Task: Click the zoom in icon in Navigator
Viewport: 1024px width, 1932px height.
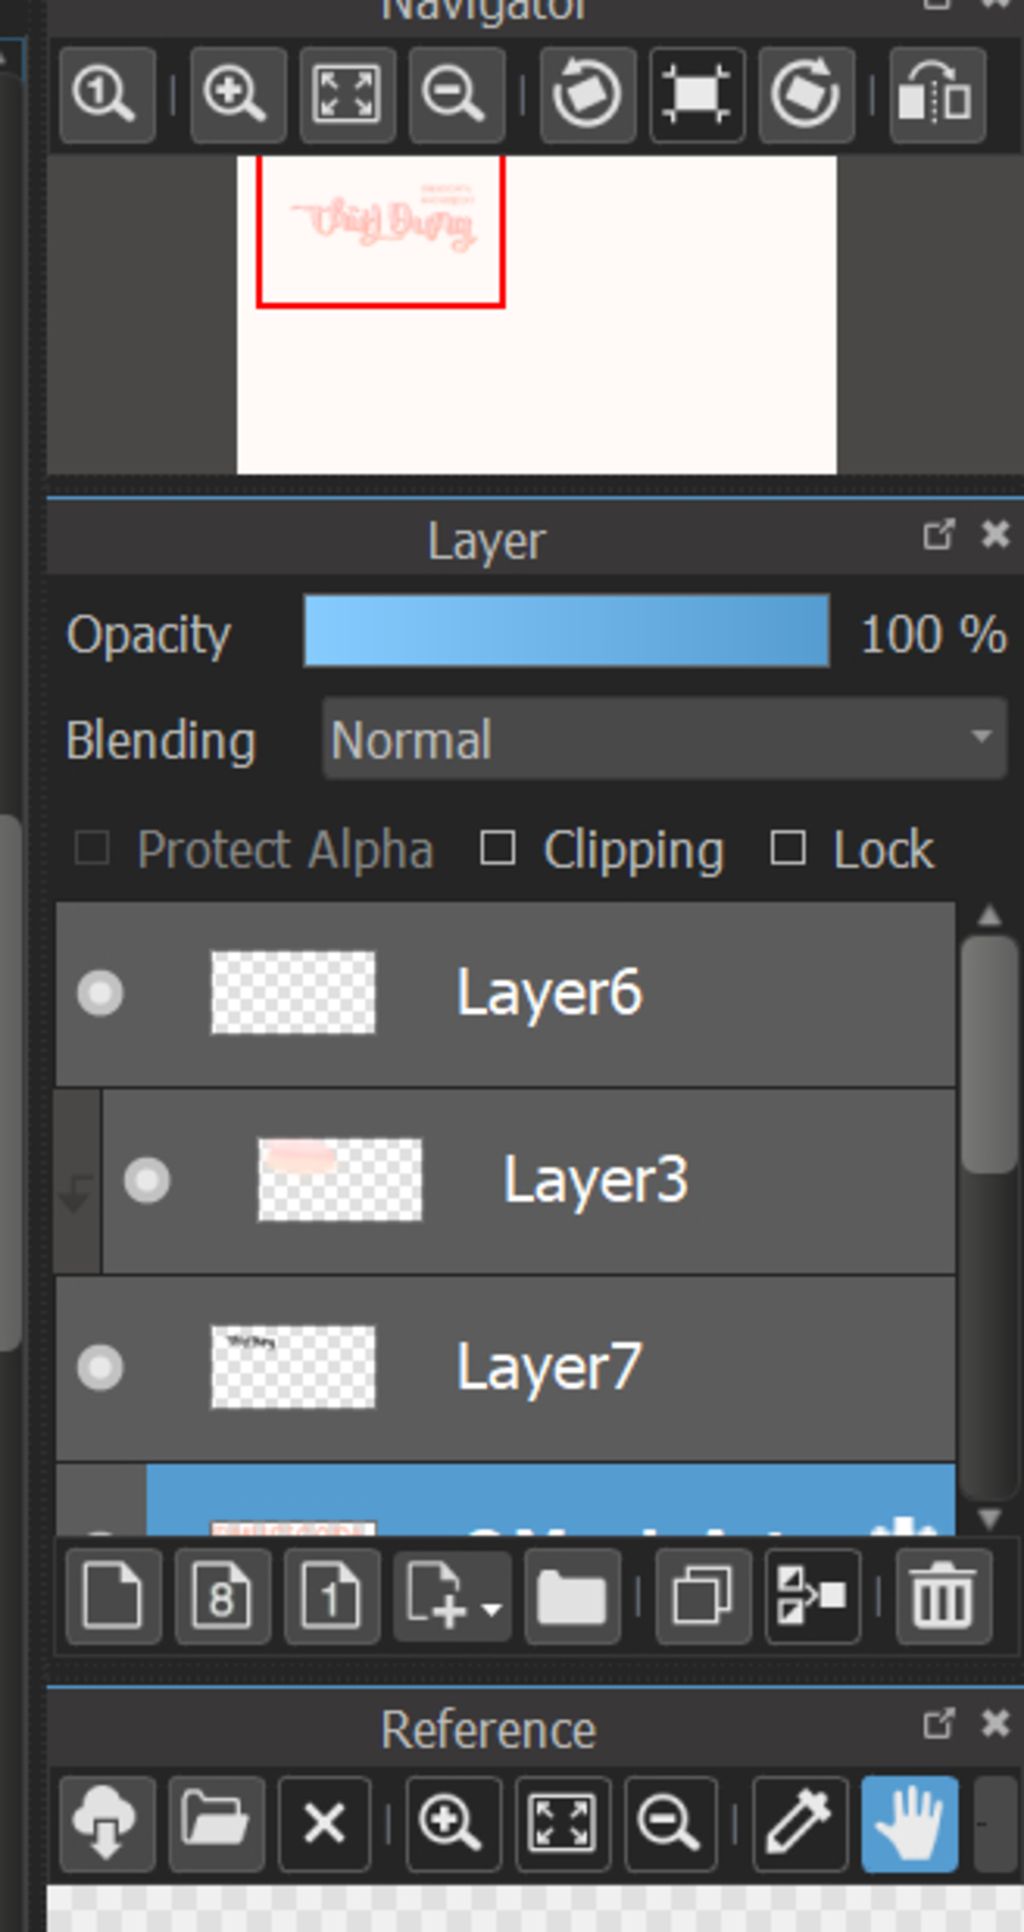Action: tap(235, 95)
